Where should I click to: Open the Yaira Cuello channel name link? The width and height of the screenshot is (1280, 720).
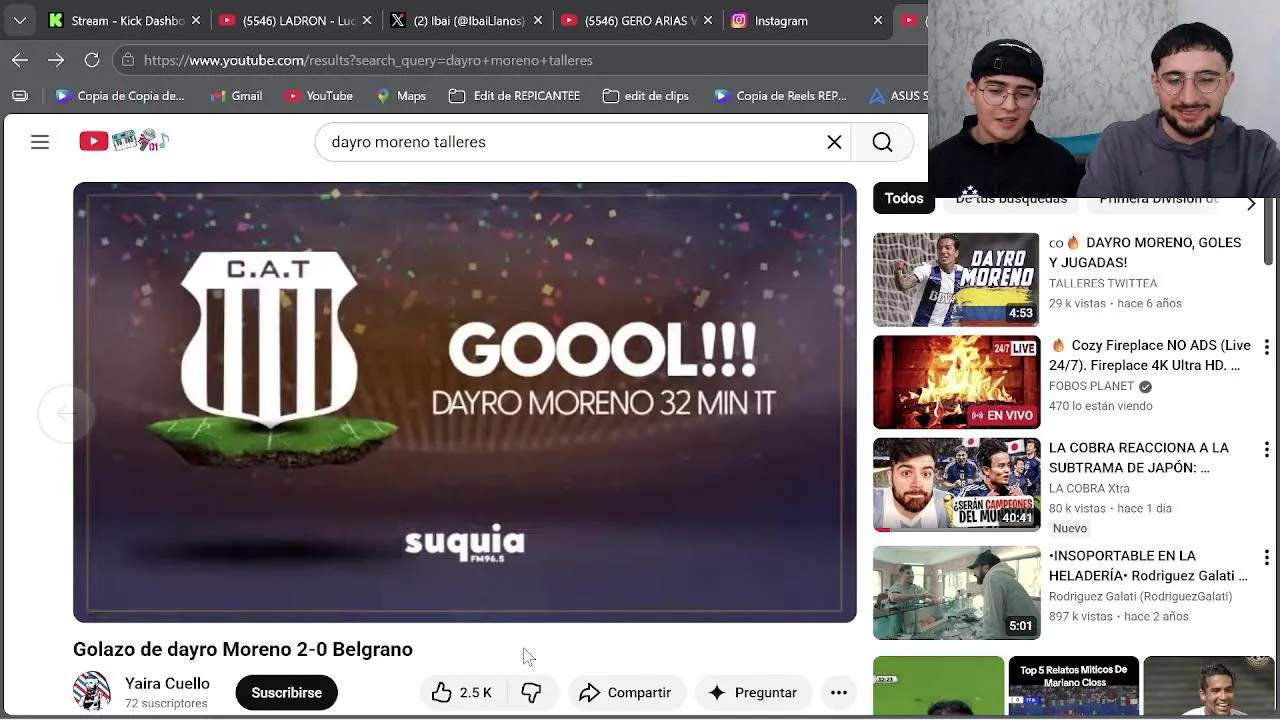pyautogui.click(x=167, y=684)
